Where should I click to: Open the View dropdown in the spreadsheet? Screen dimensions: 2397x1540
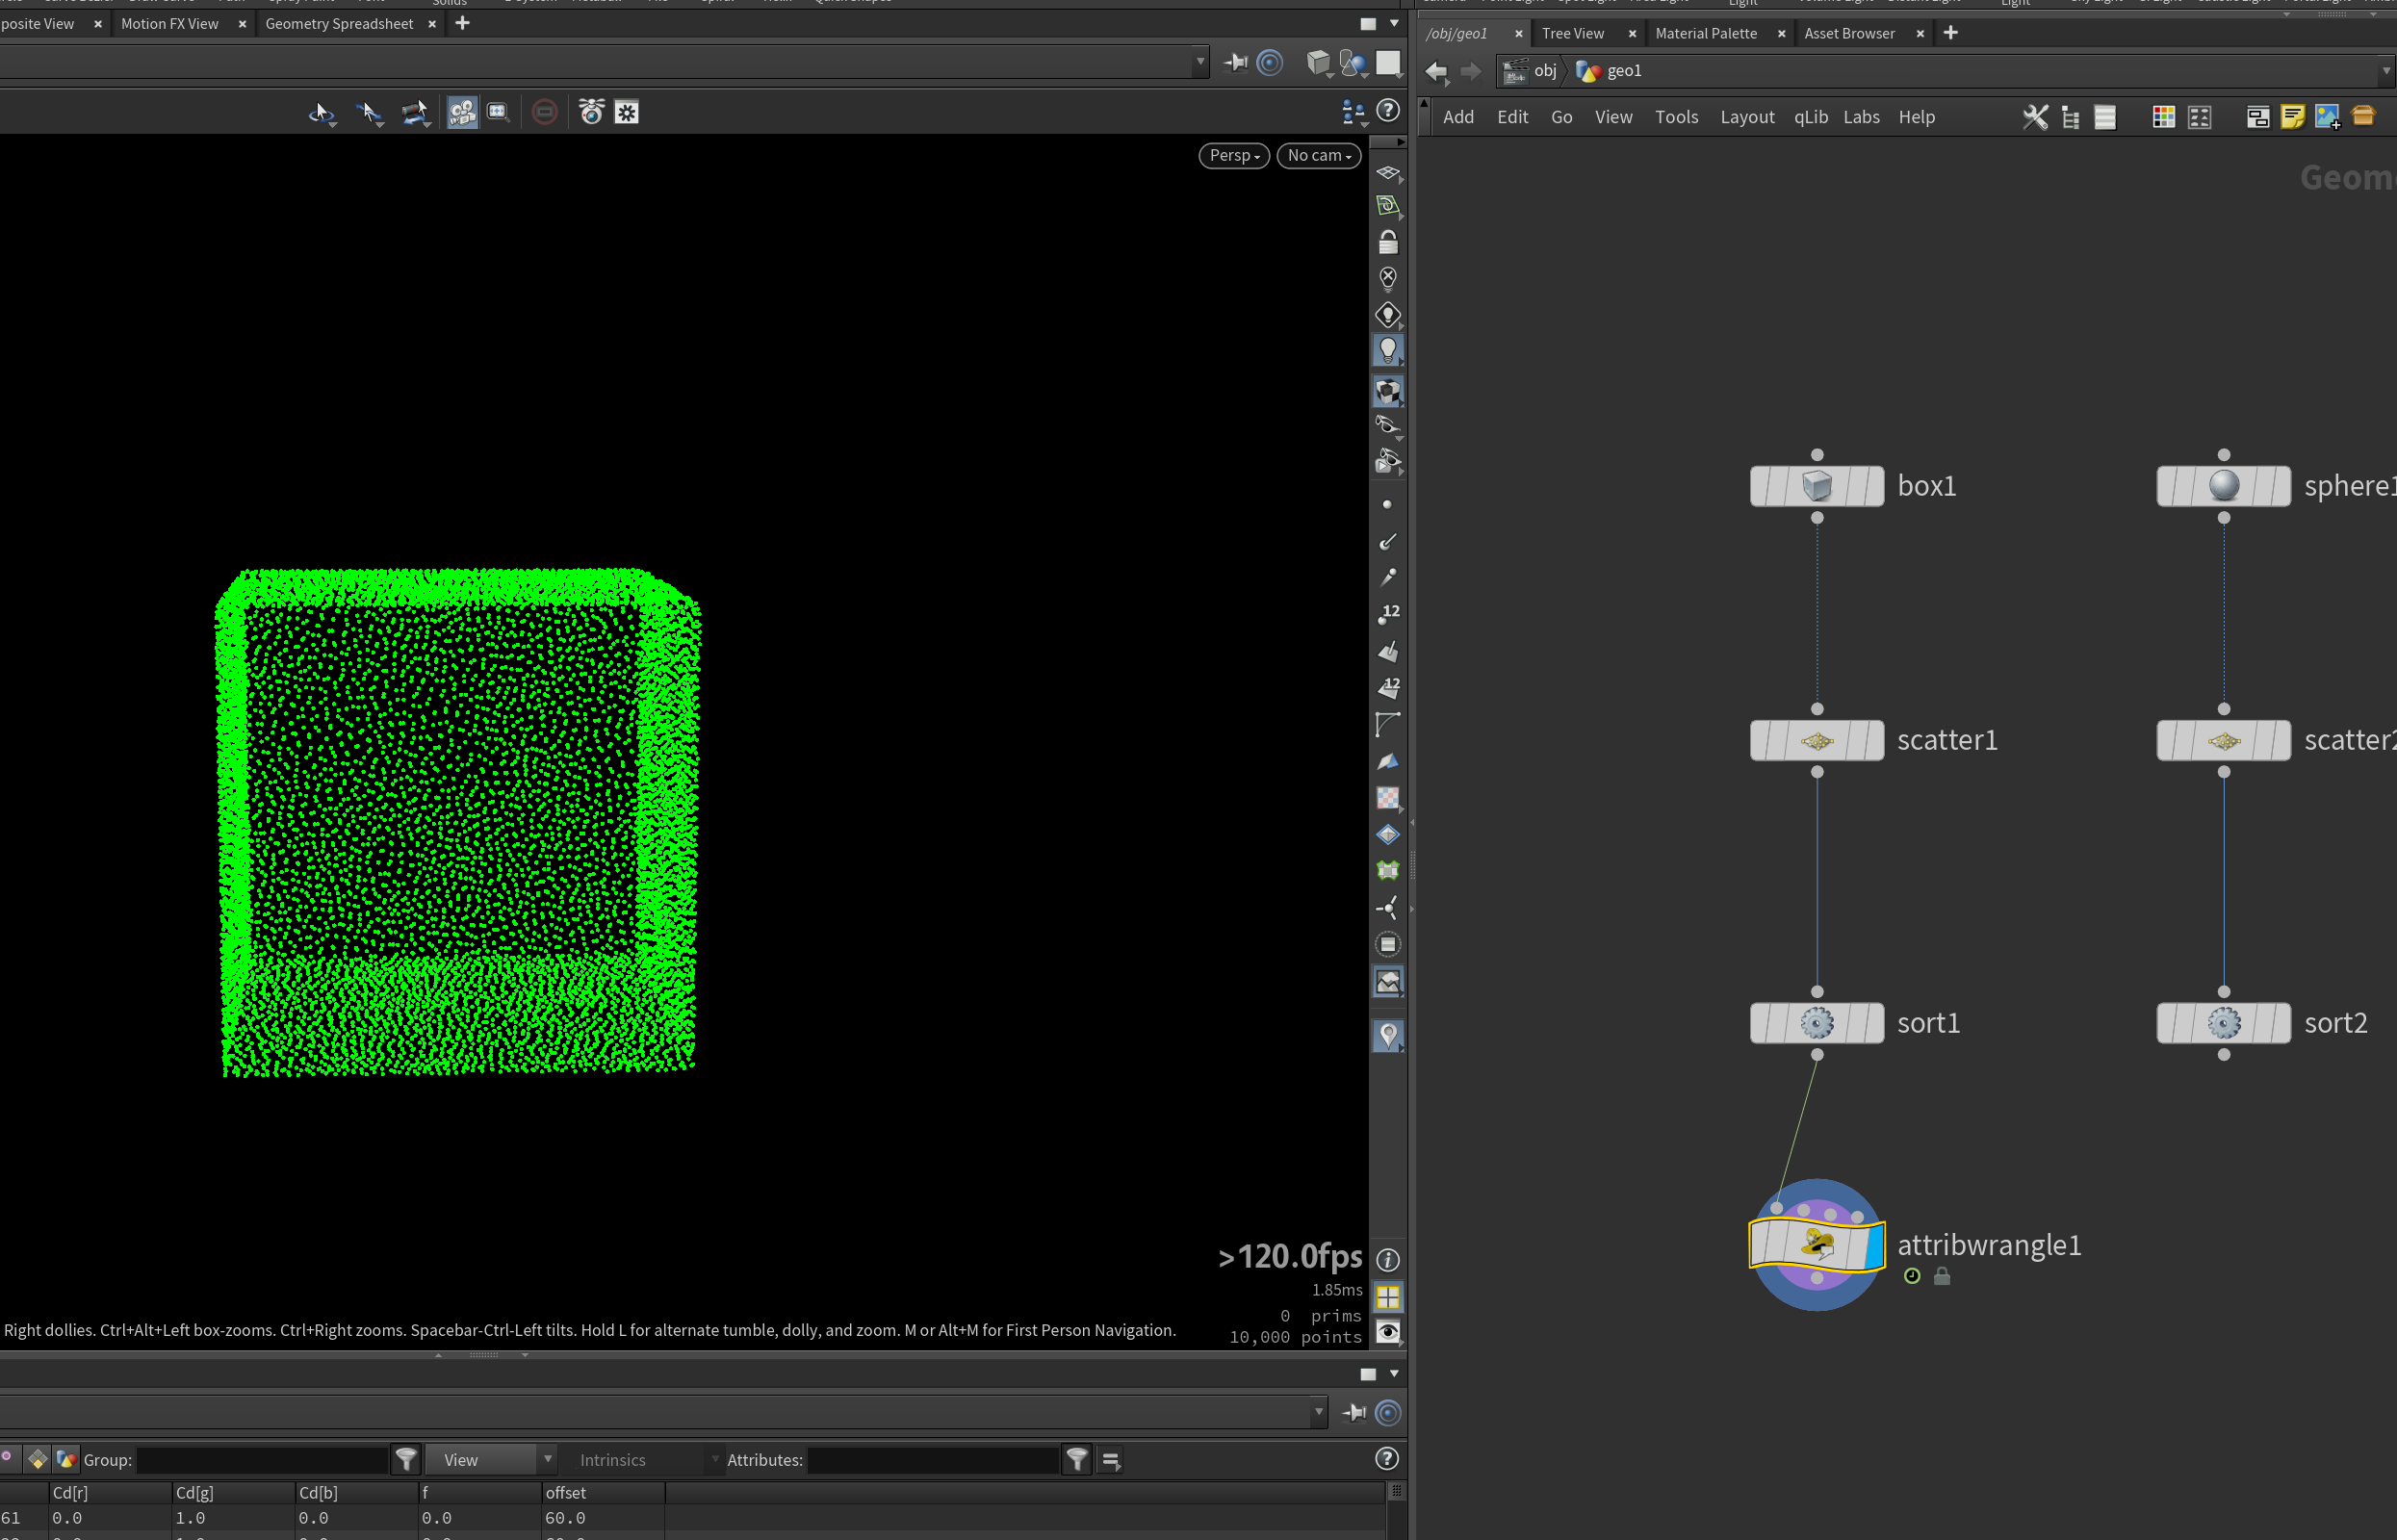pos(491,1460)
